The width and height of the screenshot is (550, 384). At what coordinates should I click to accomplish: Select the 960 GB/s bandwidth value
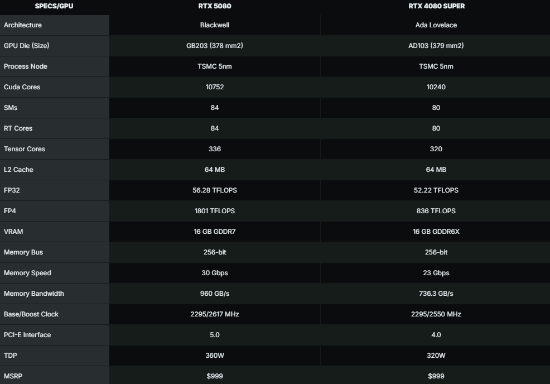pos(215,294)
